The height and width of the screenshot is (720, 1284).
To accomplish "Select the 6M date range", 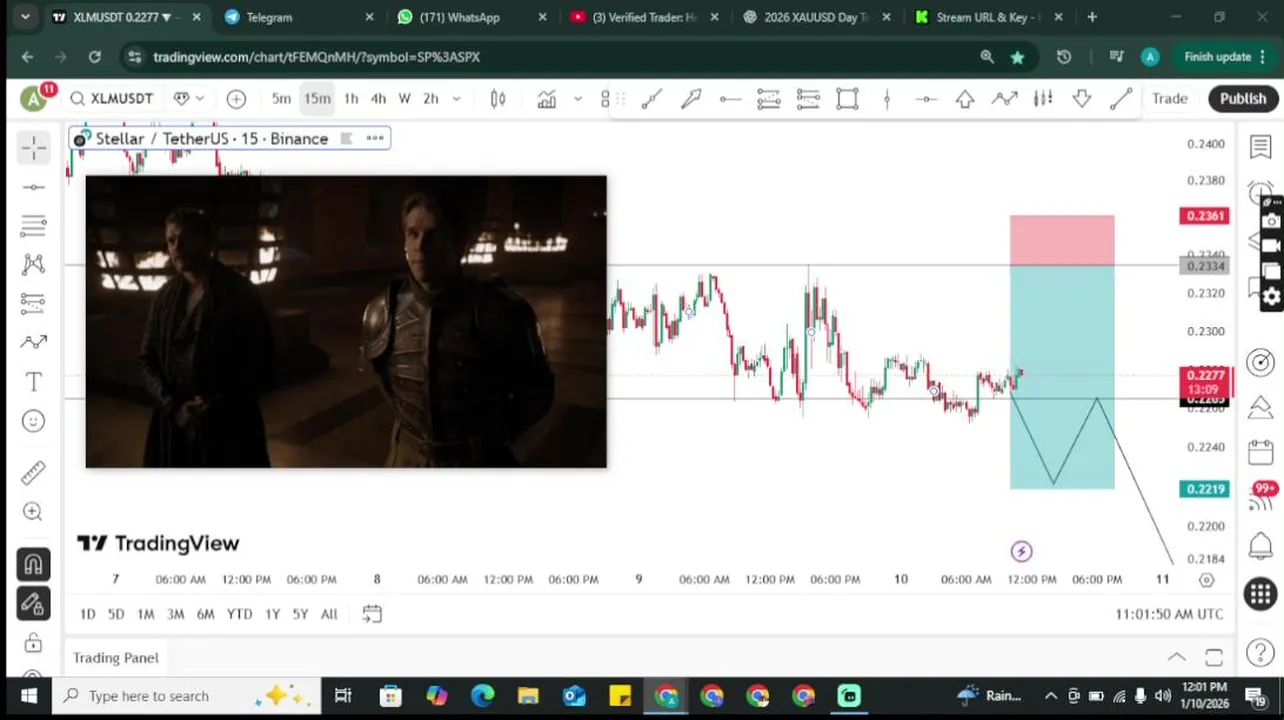I will point(205,614).
